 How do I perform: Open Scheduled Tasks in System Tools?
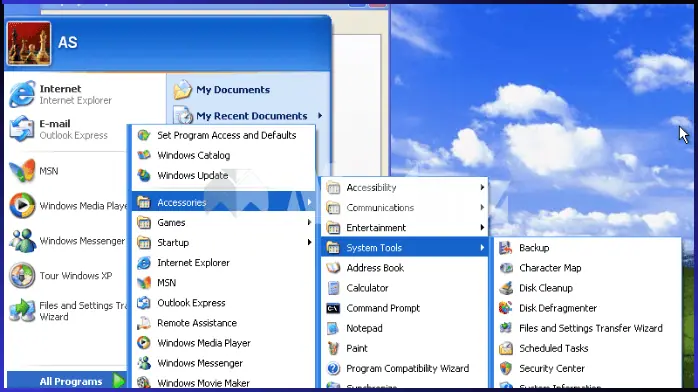[588, 348]
